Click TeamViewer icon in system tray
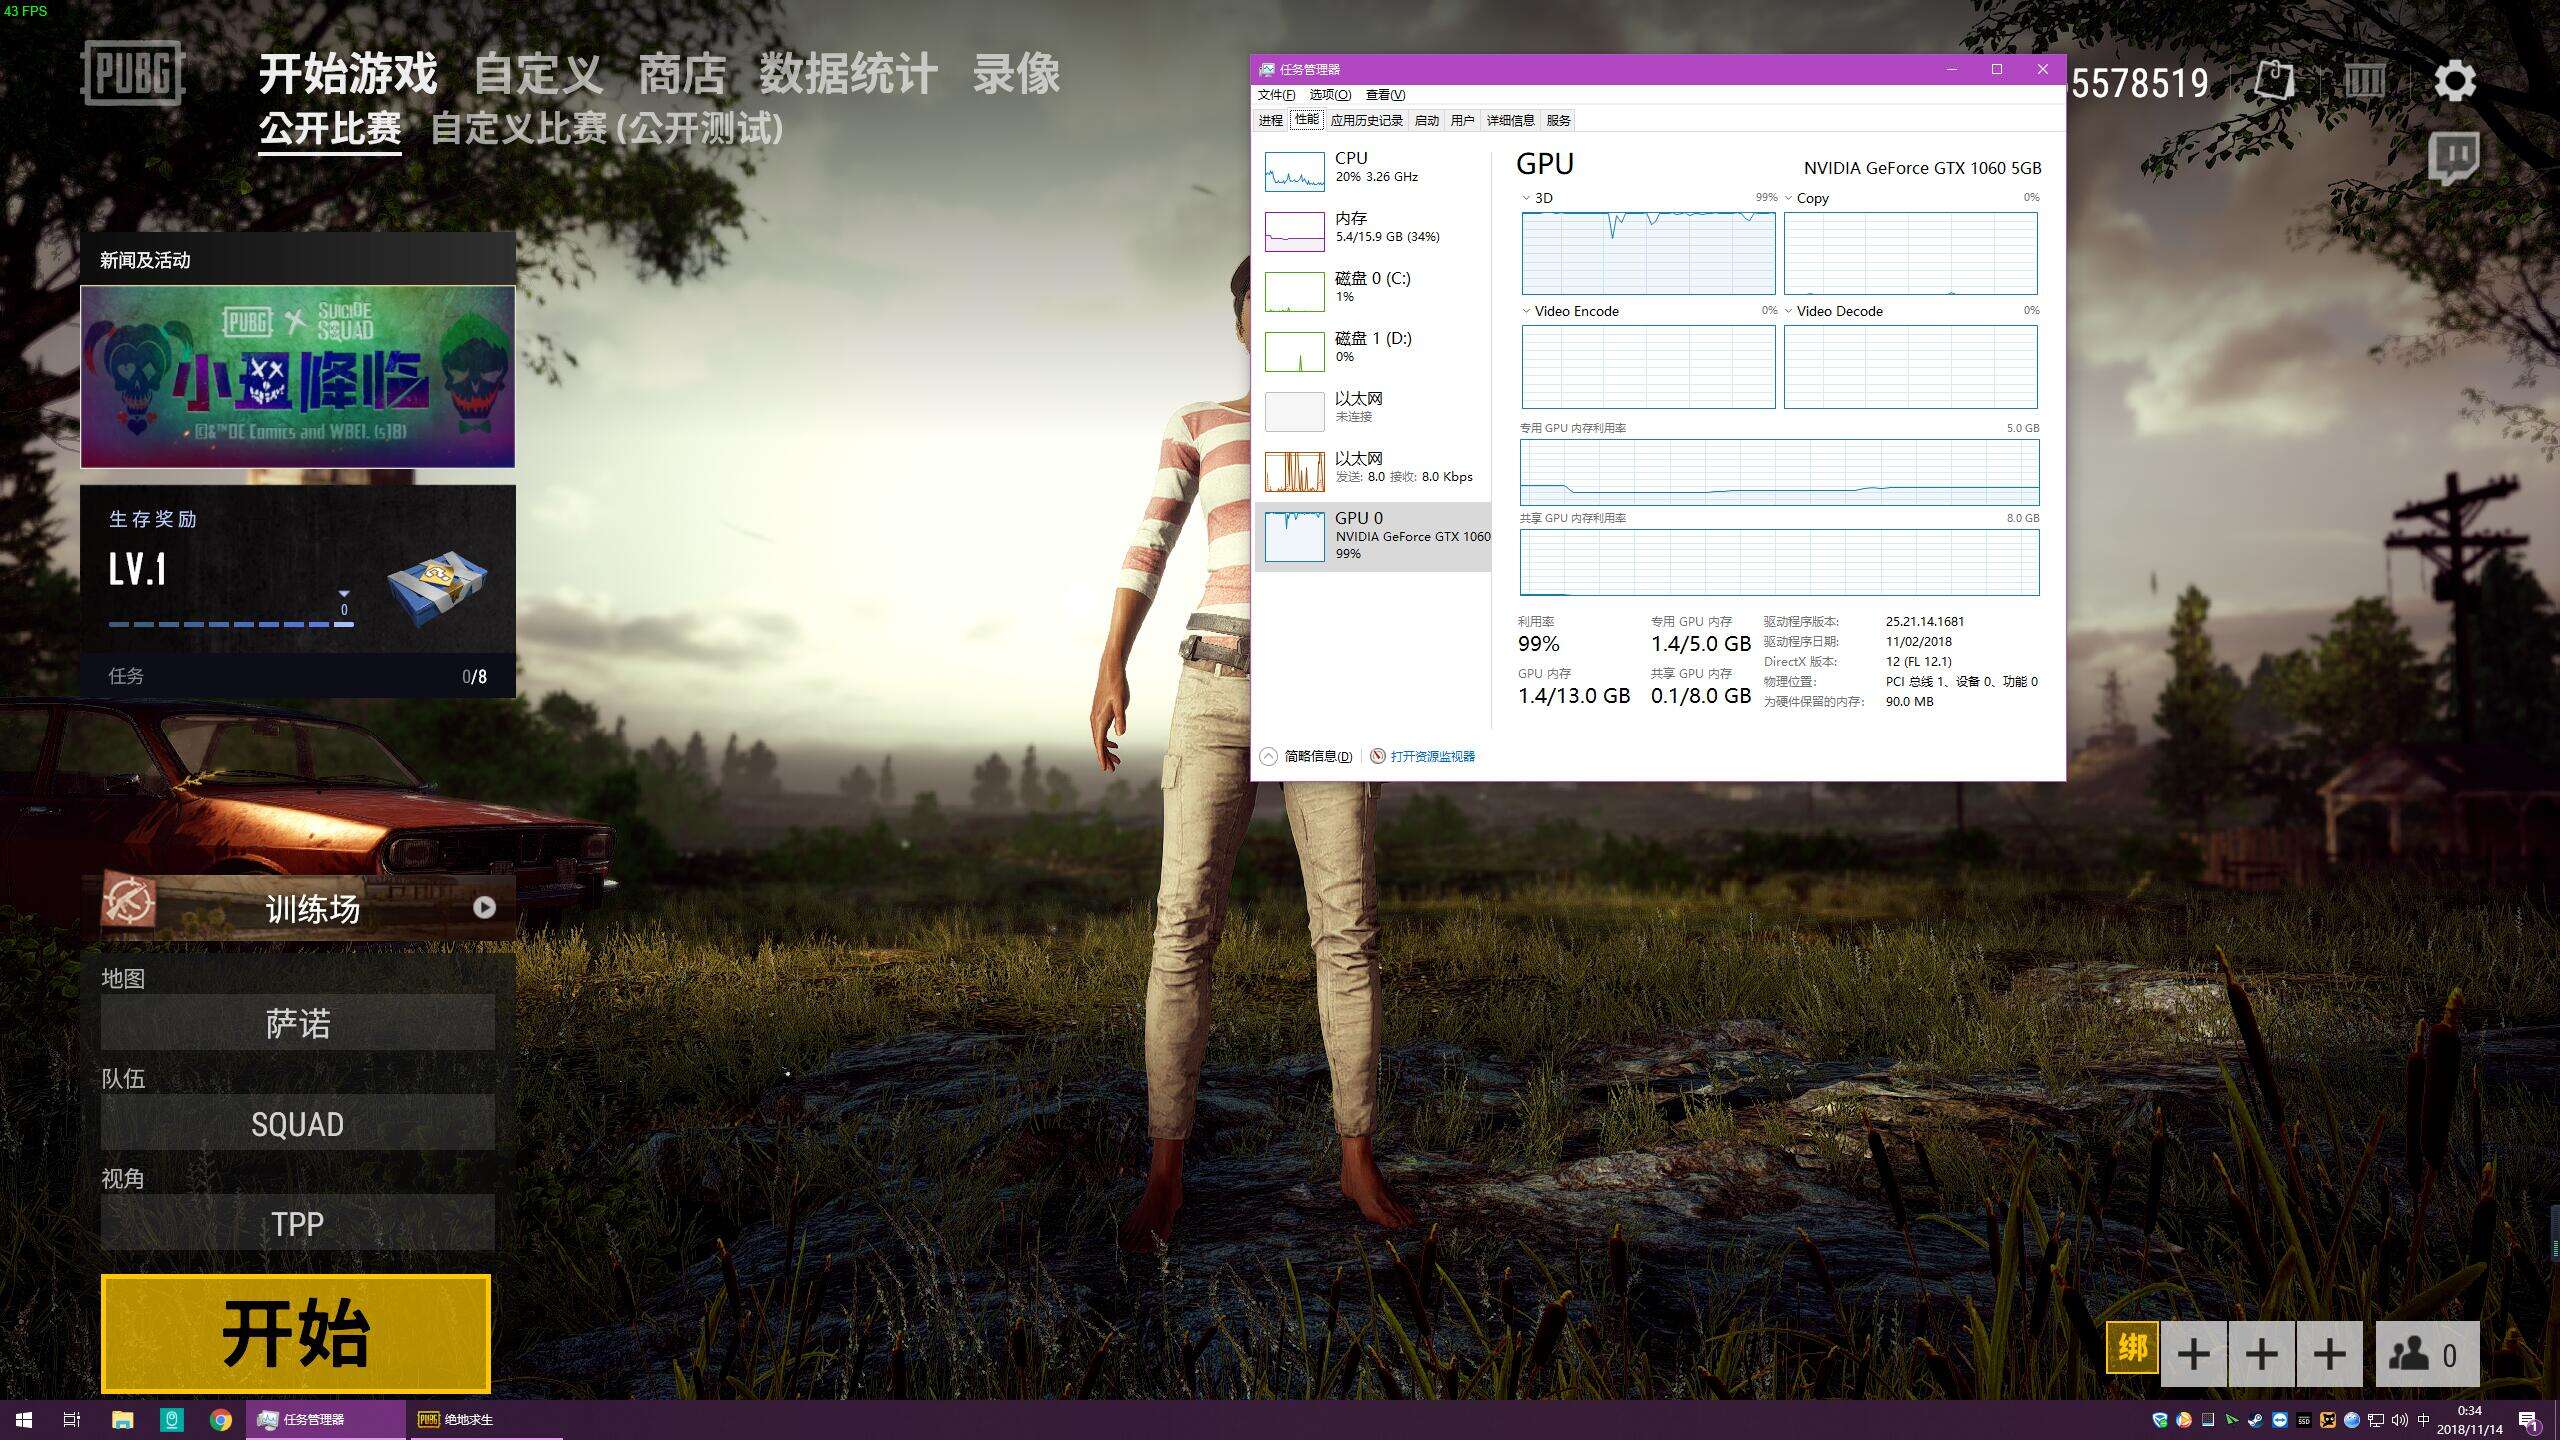2560x1440 pixels. [x=2280, y=1420]
